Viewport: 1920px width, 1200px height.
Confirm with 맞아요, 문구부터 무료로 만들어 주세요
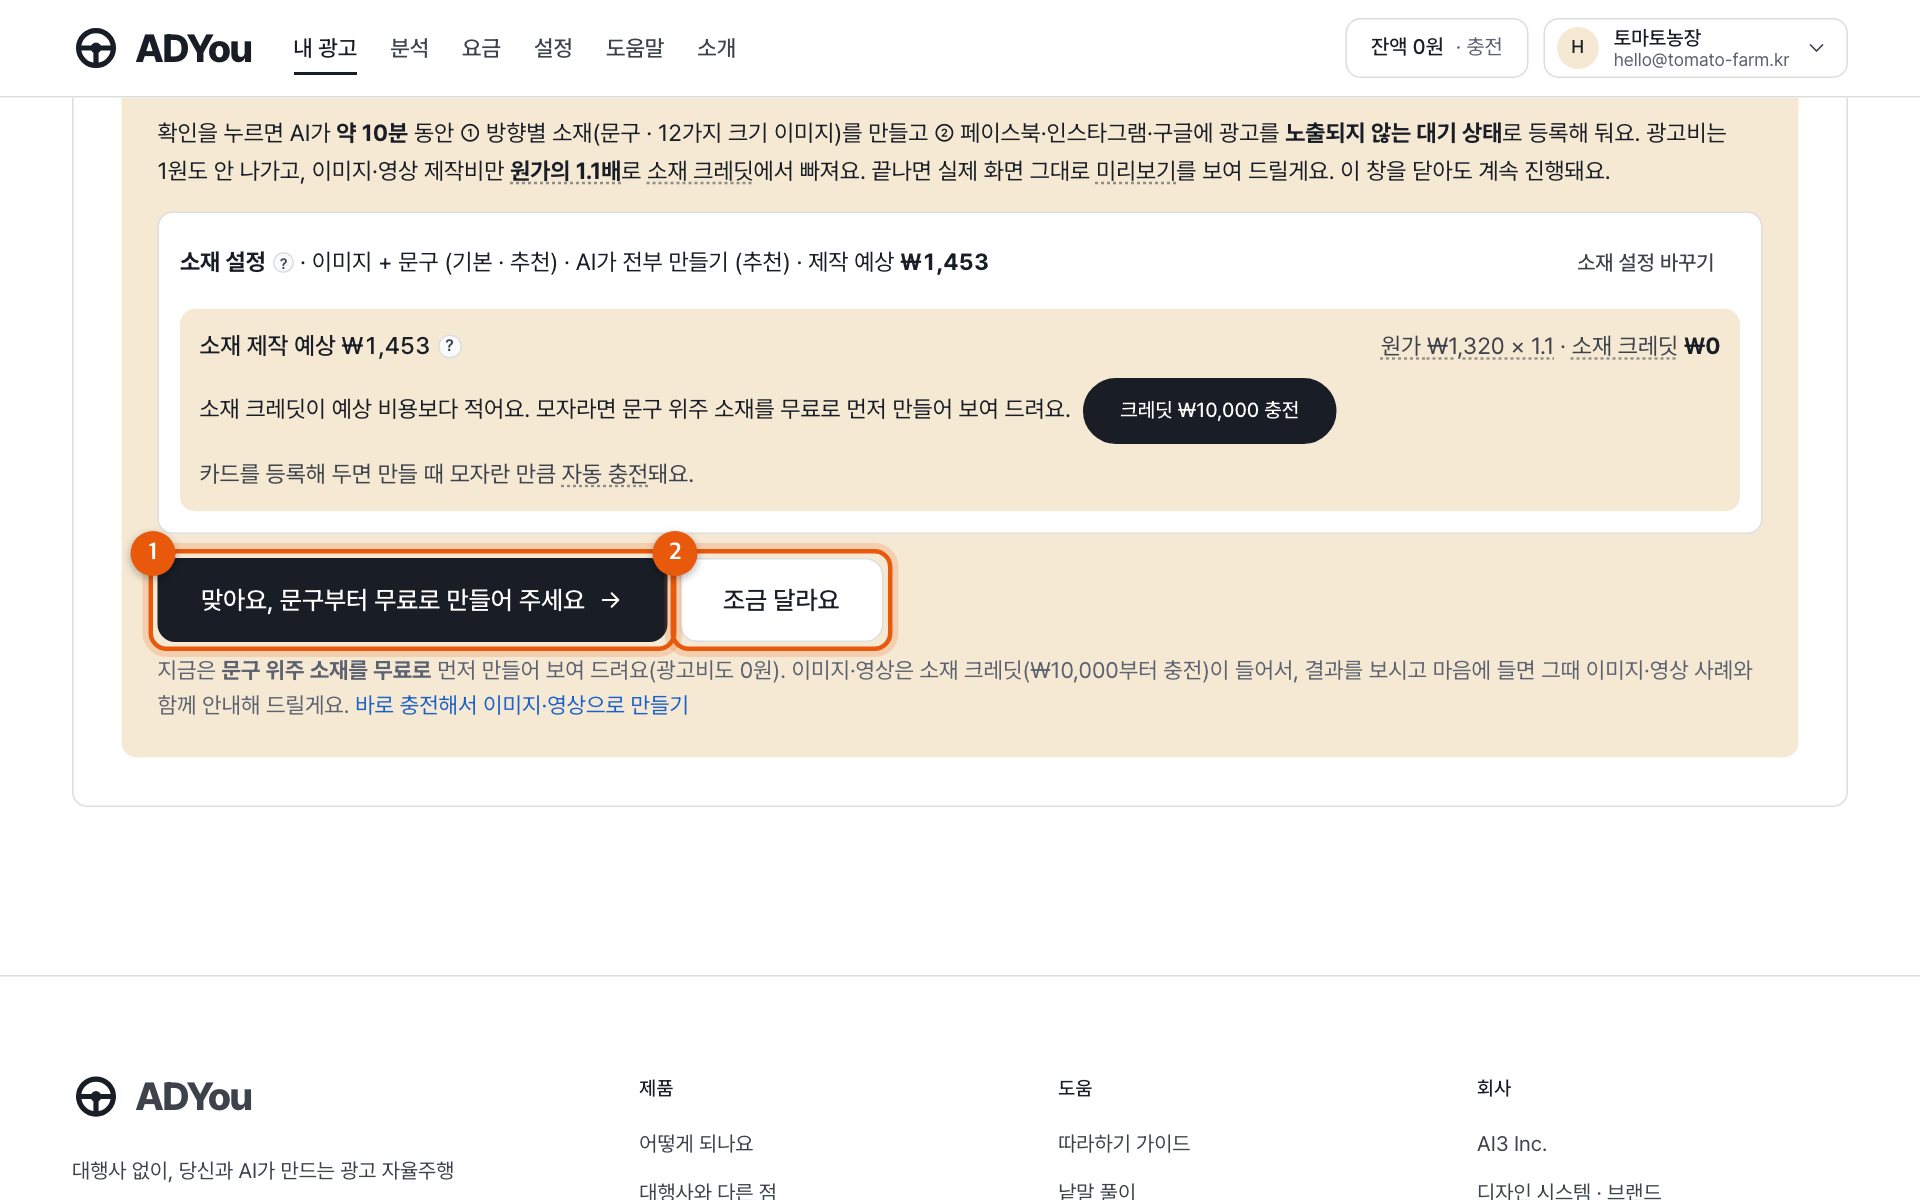pyautogui.click(x=411, y=599)
